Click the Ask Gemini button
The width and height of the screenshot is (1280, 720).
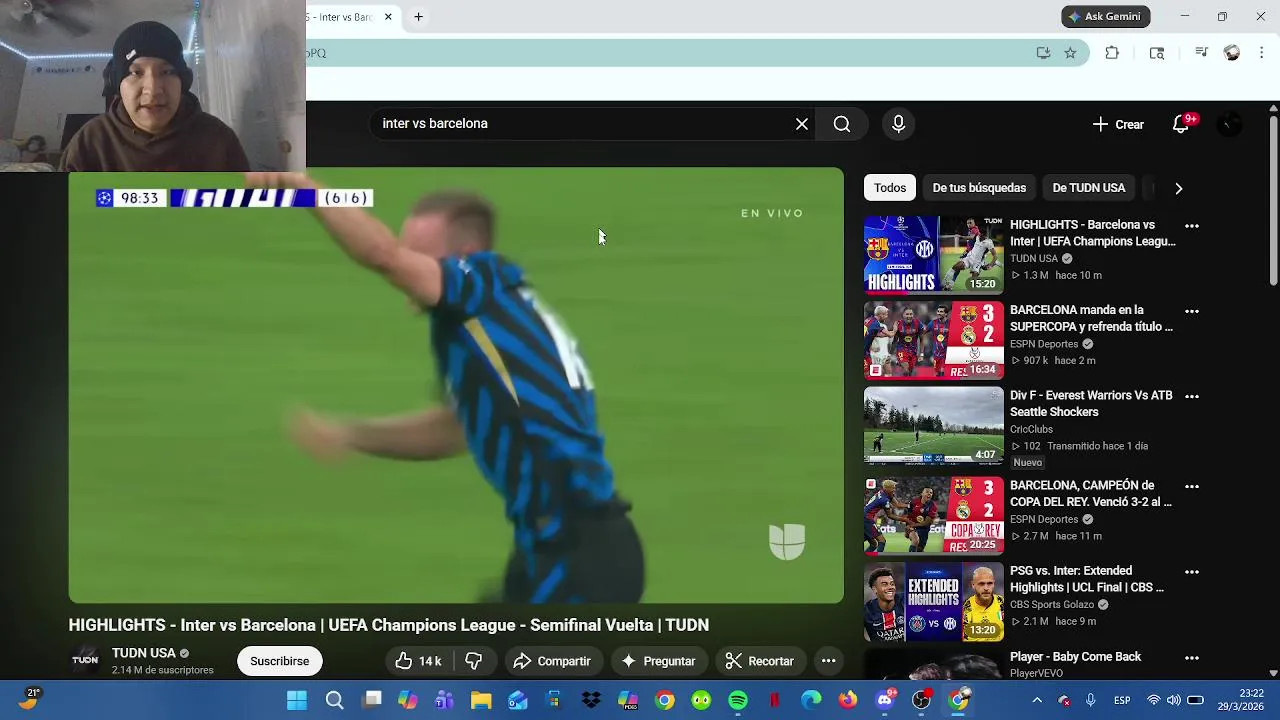click(1106, 17)
